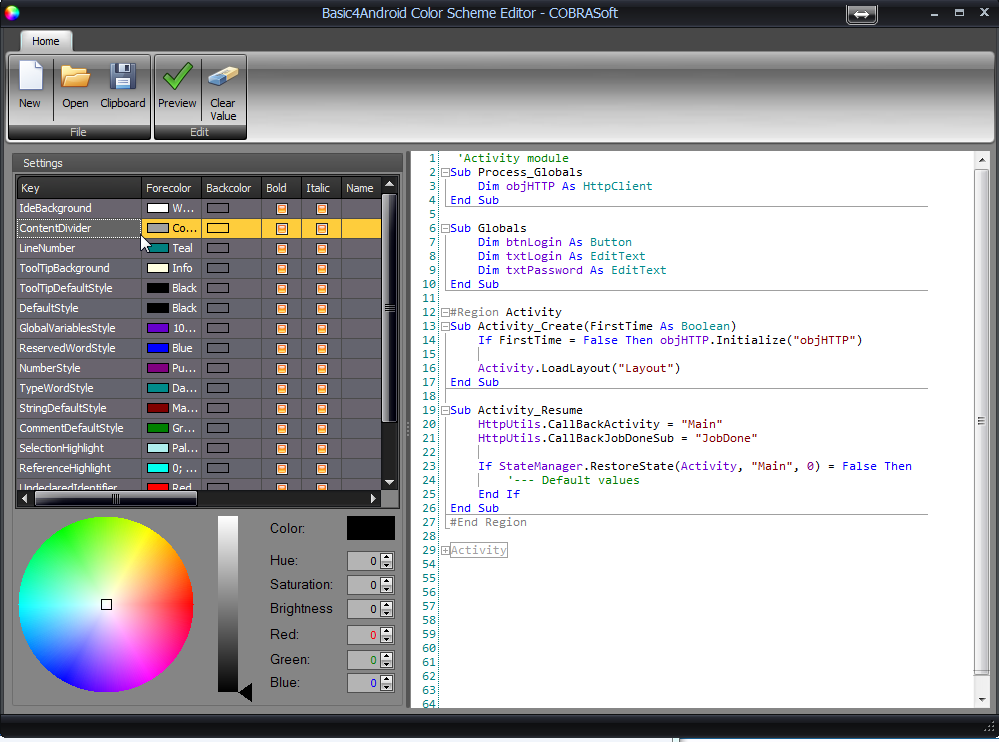Viewport: 999px width, 742px height.
Task: Toggle Italic checkbox for LineNumber row
Action: (322, 248)
